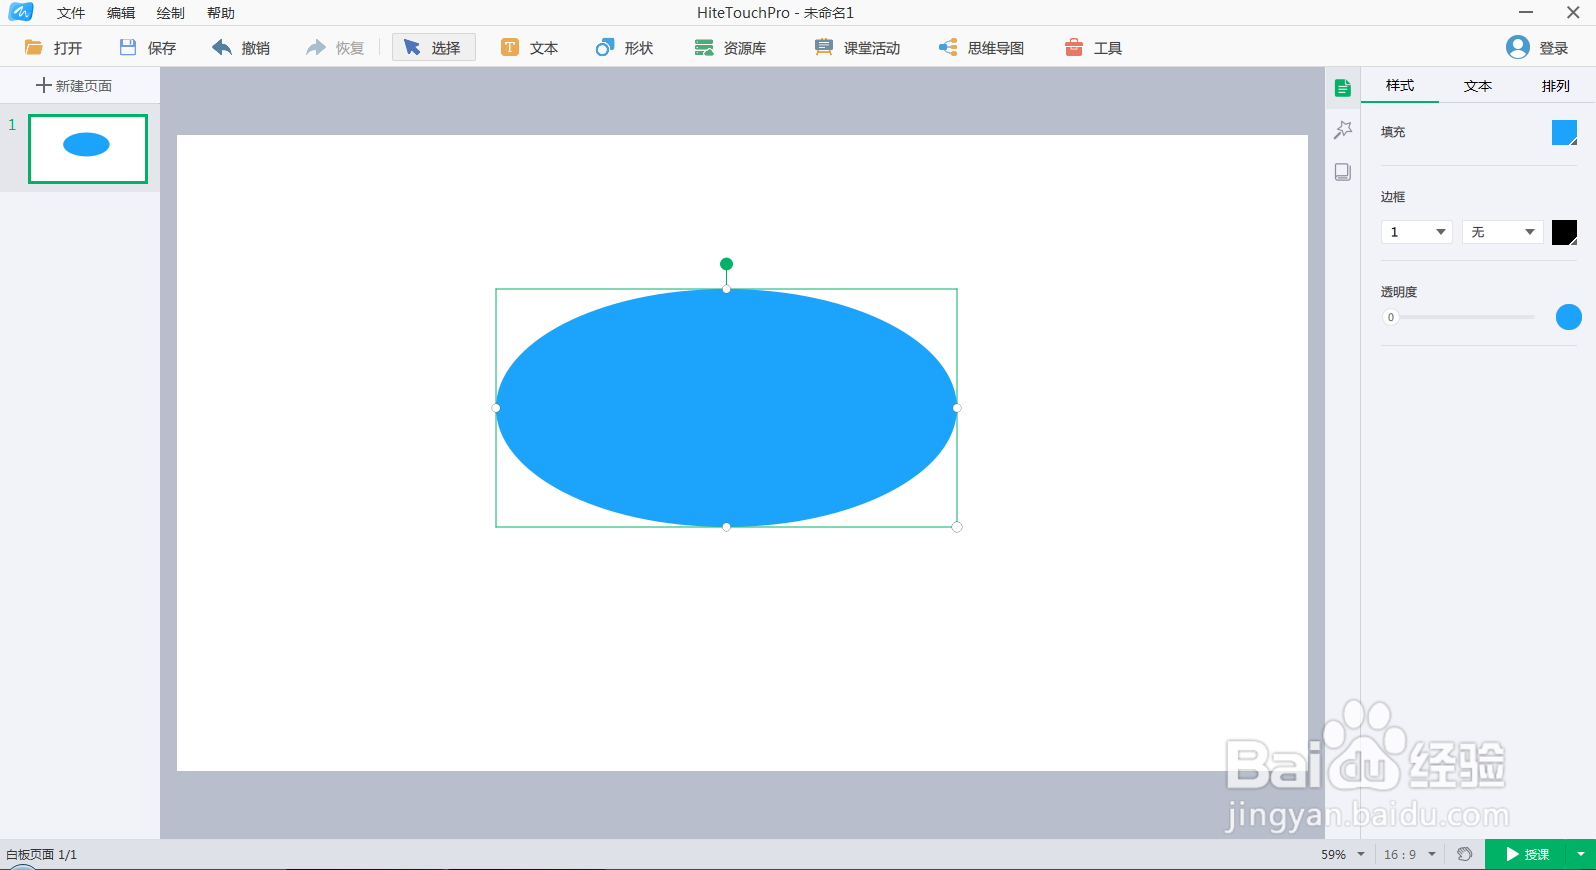Start 授课 teaching mode

coord(1527,854)
